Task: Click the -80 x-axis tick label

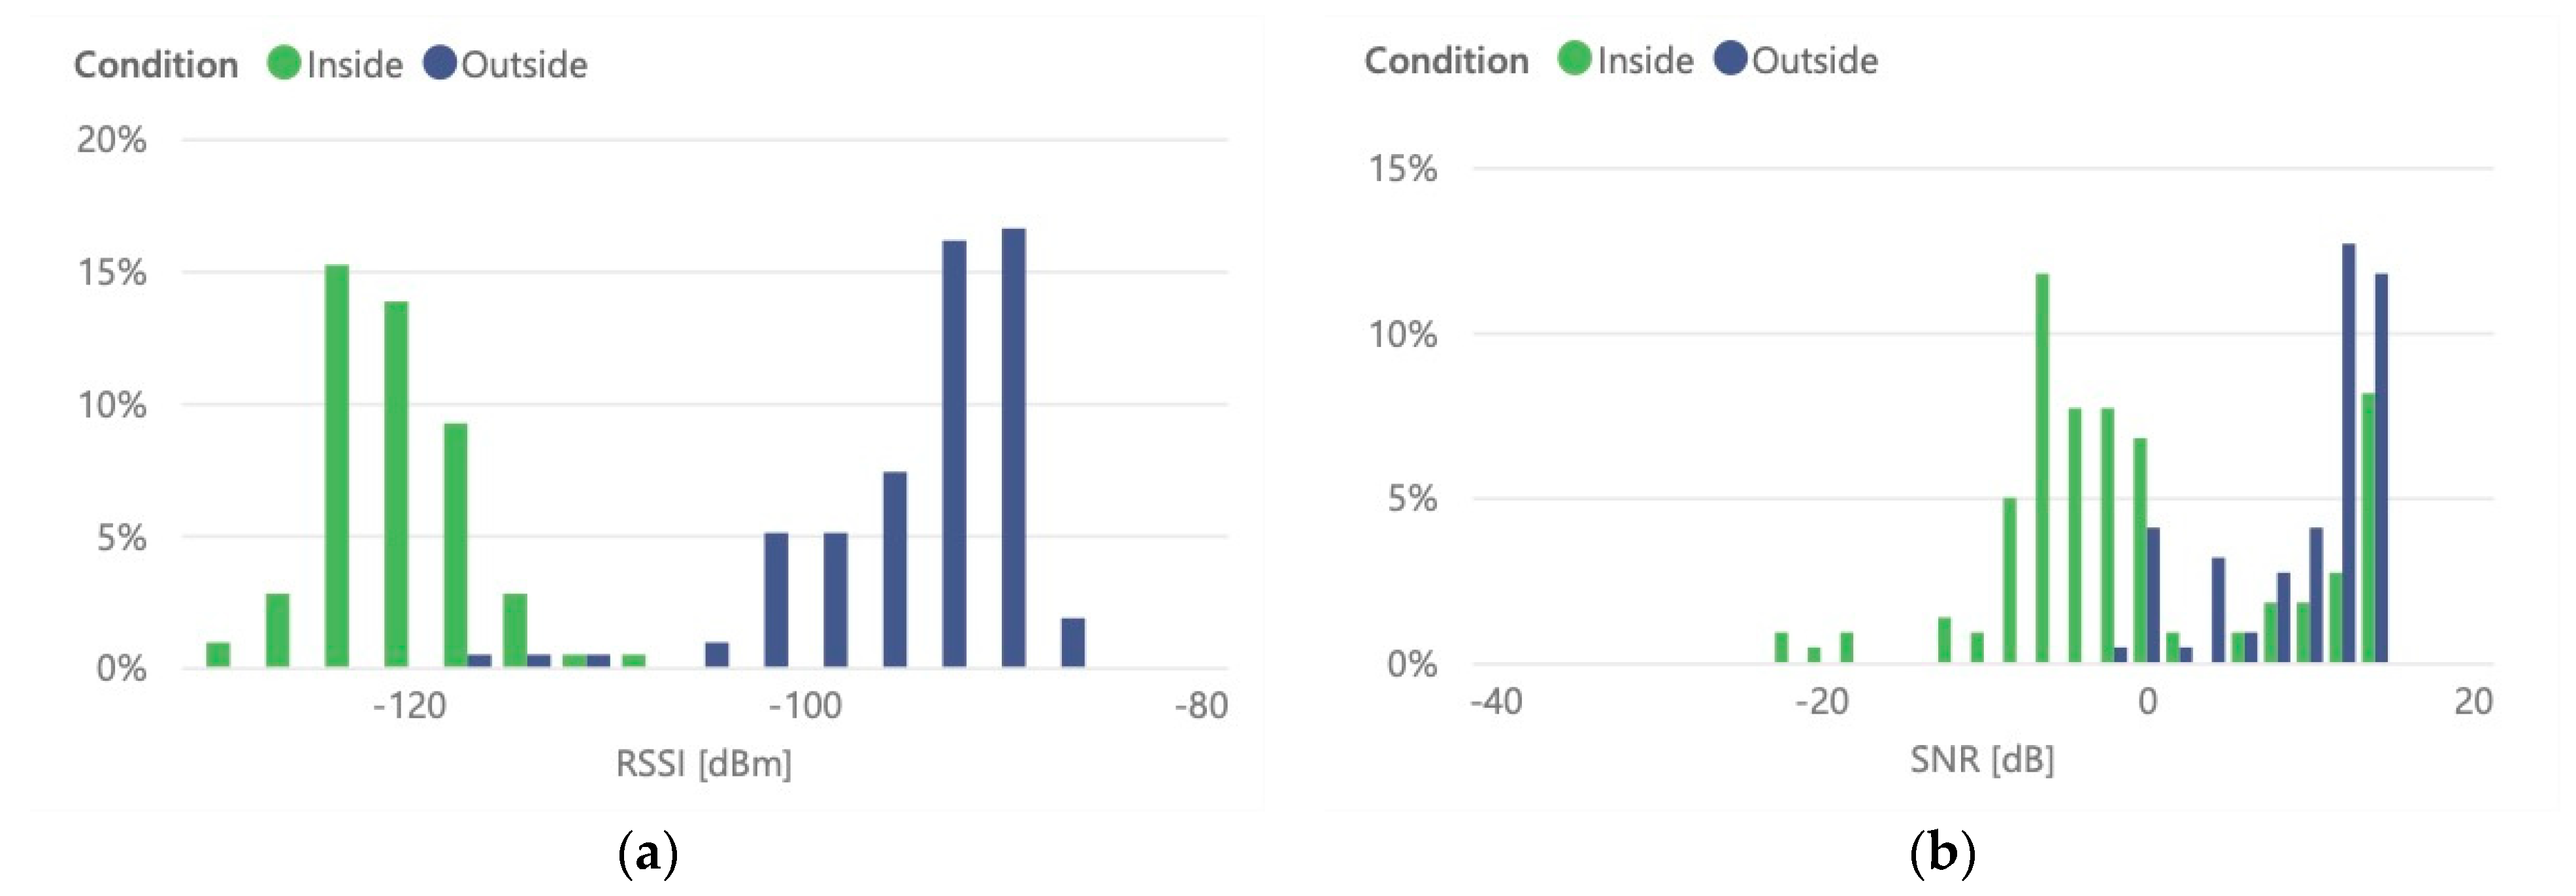Action: [x=1200, y=706]
